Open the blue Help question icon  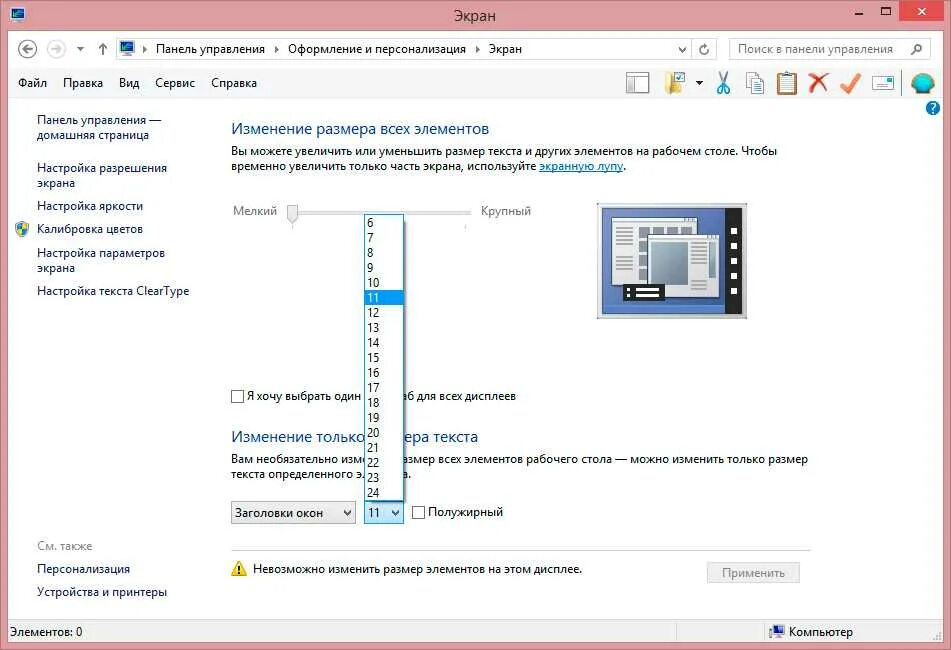[933, 109]
